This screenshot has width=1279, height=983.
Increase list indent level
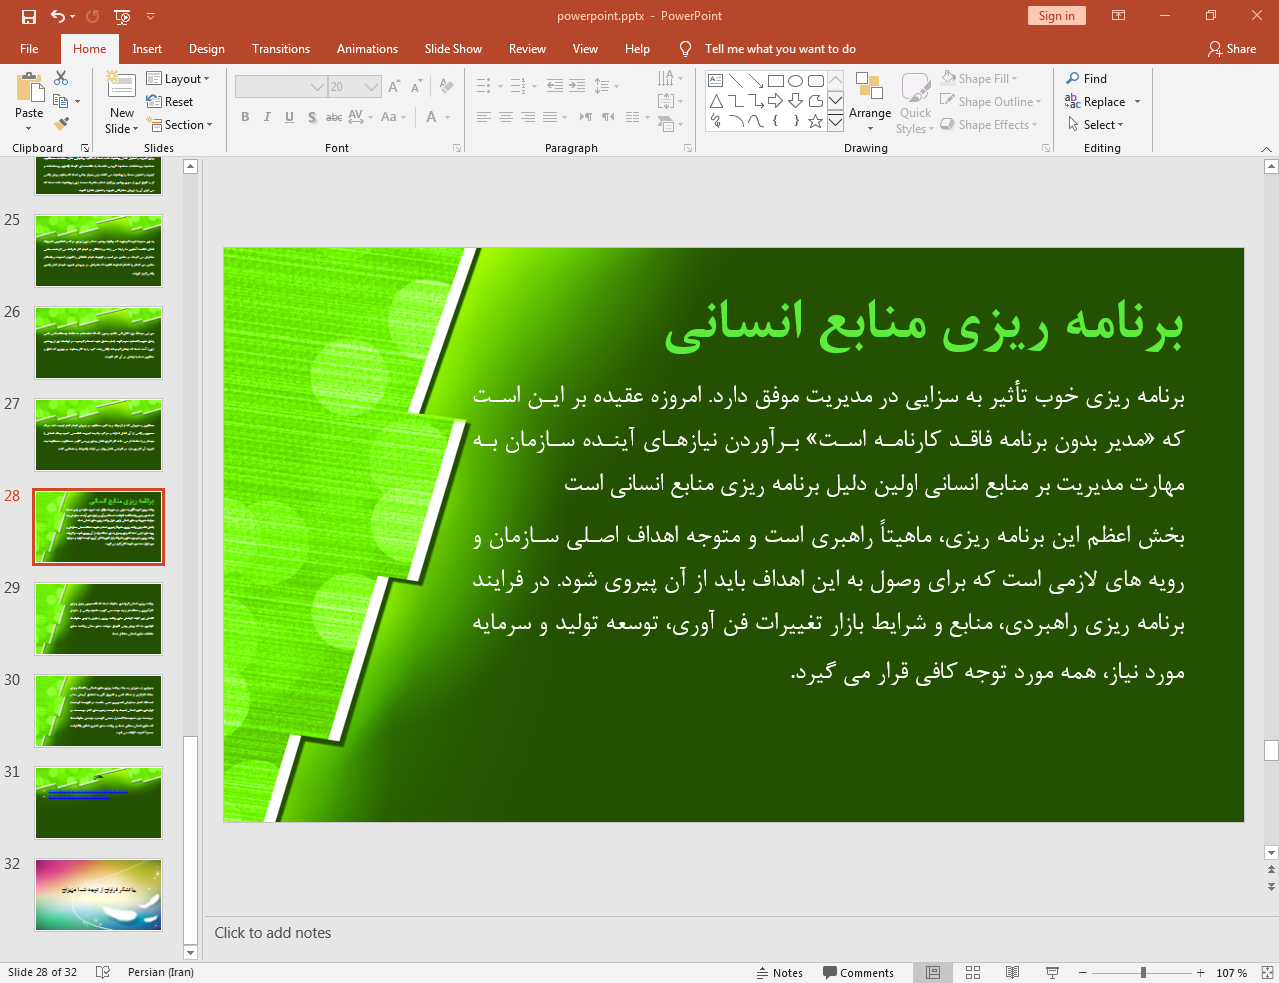577,86
